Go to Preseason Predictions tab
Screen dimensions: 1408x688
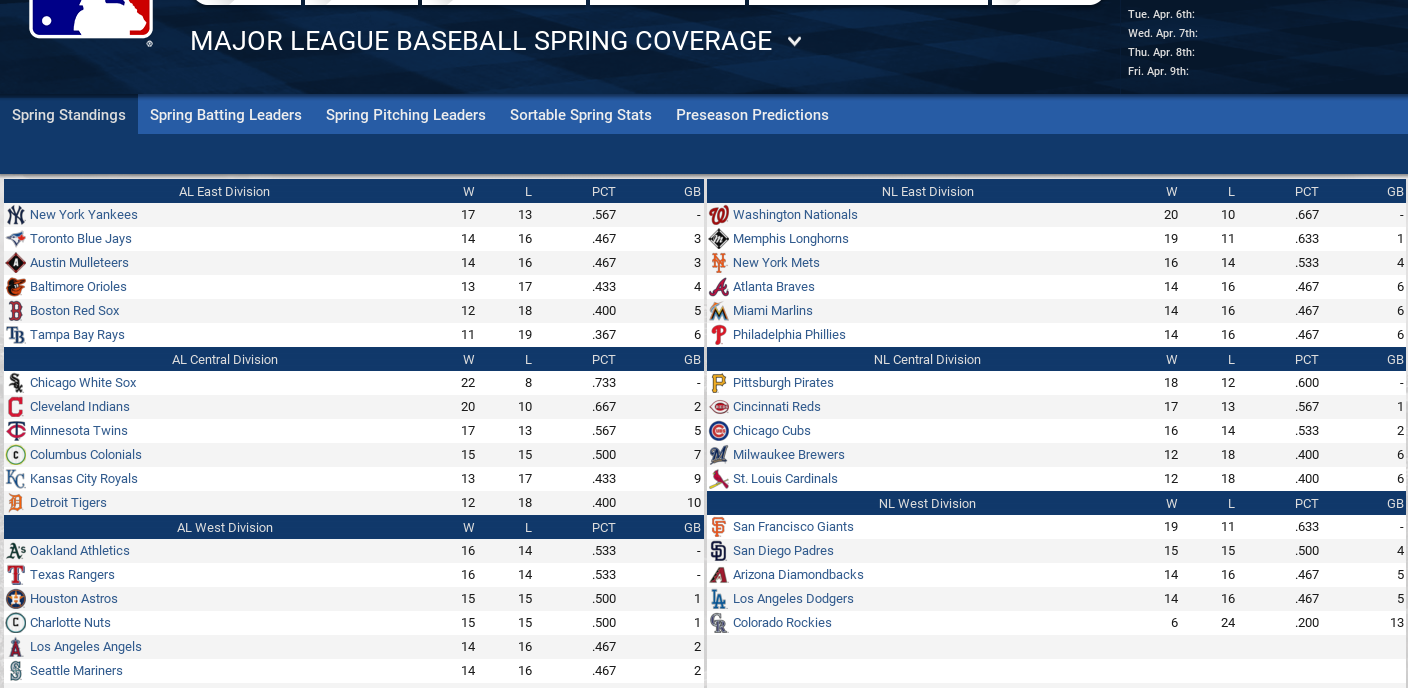pos(752,115)
